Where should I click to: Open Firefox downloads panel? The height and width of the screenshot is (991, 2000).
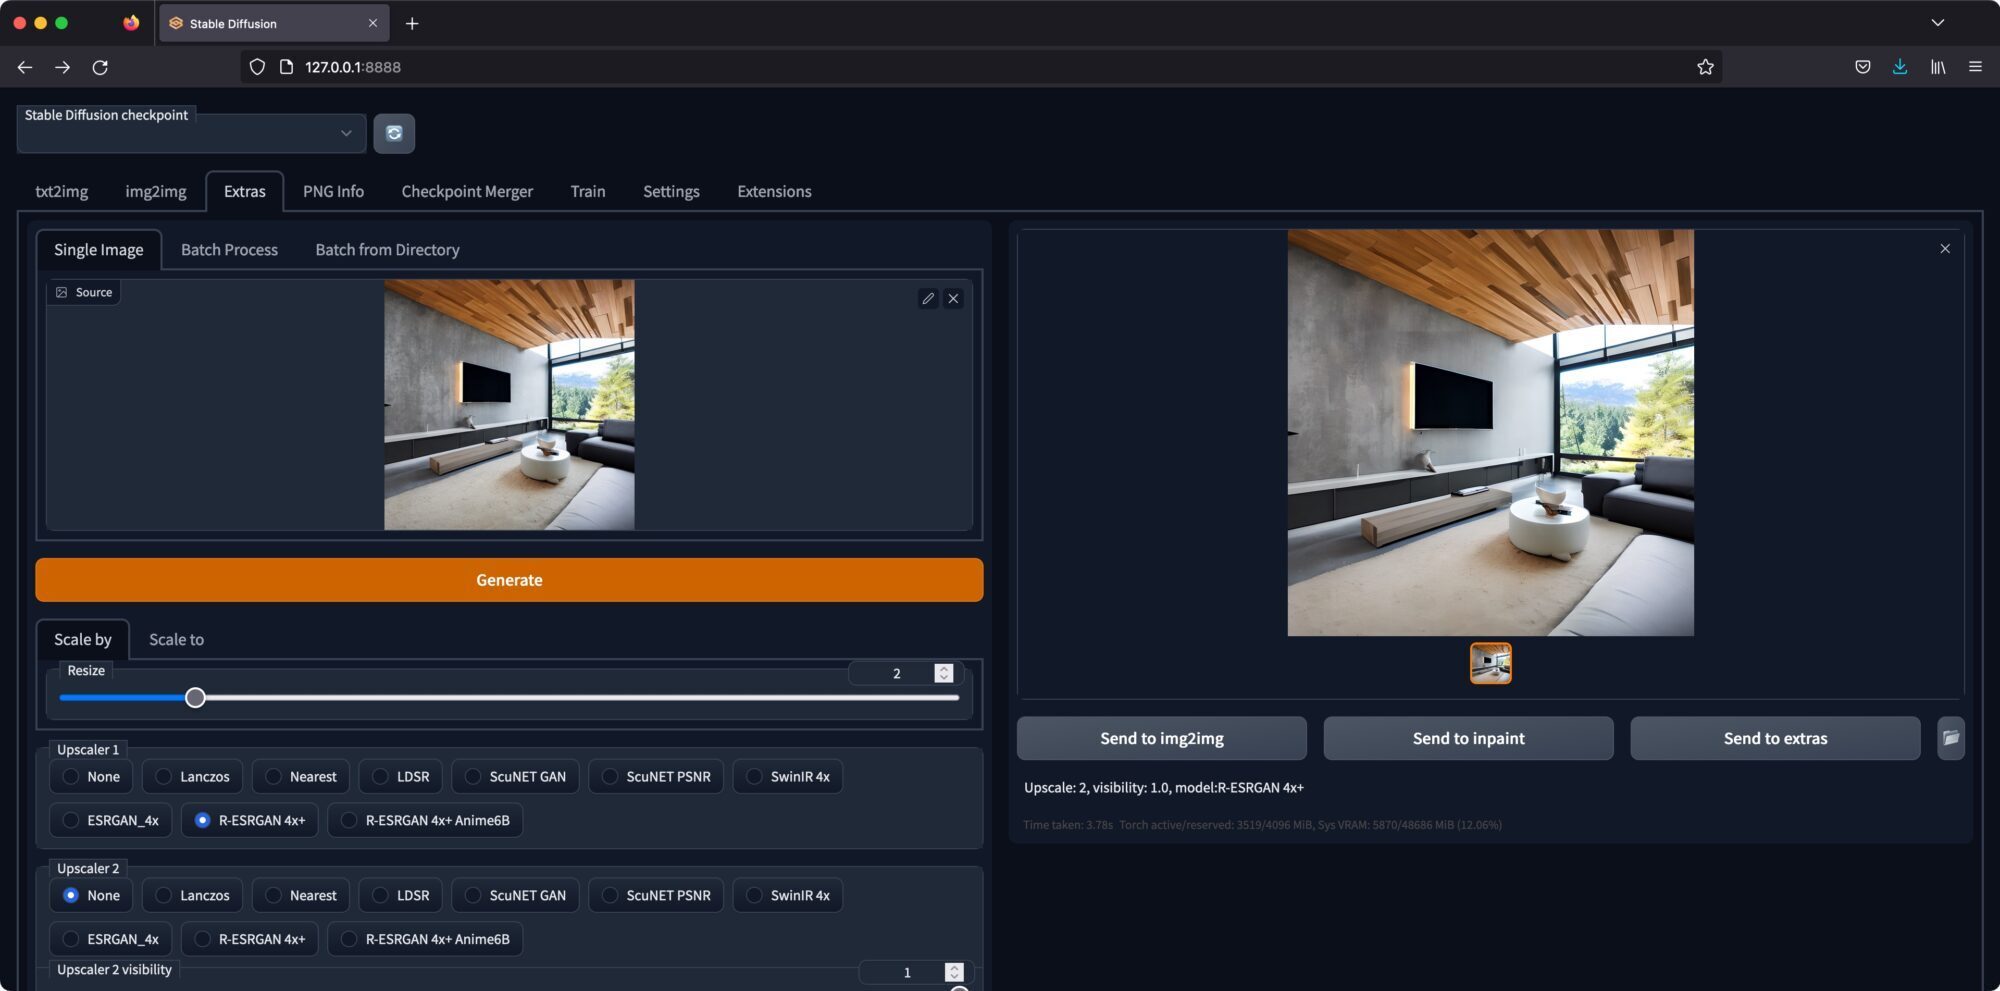(1899, 67)
